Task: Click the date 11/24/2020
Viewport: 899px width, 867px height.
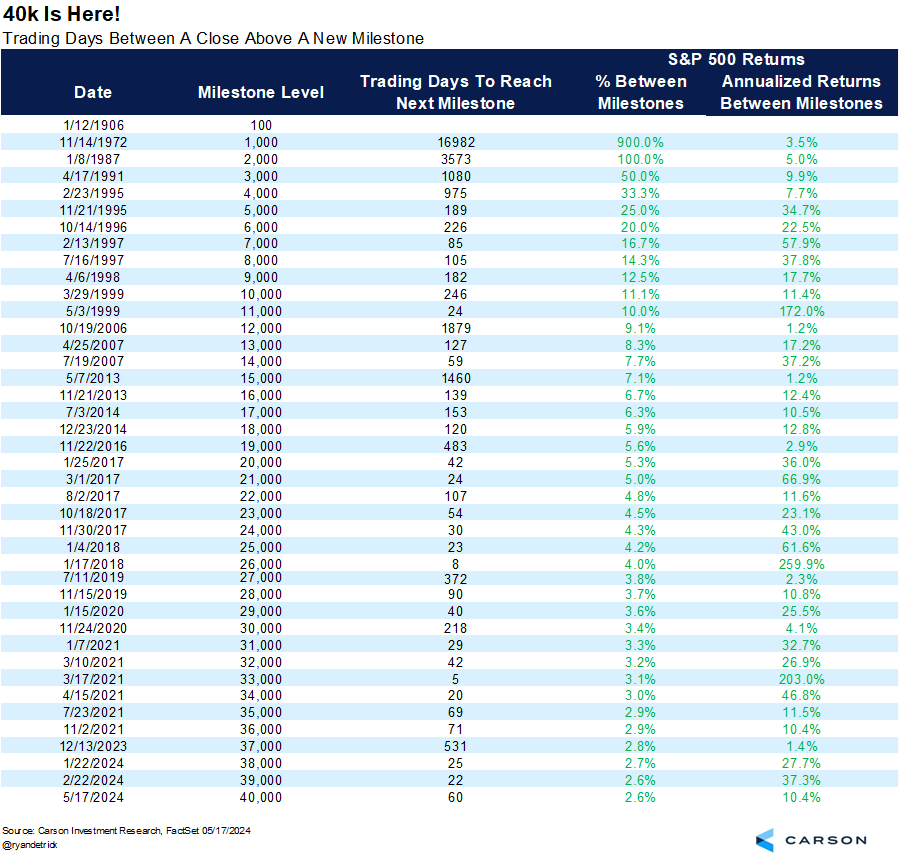Action: (x=93, y=628)
